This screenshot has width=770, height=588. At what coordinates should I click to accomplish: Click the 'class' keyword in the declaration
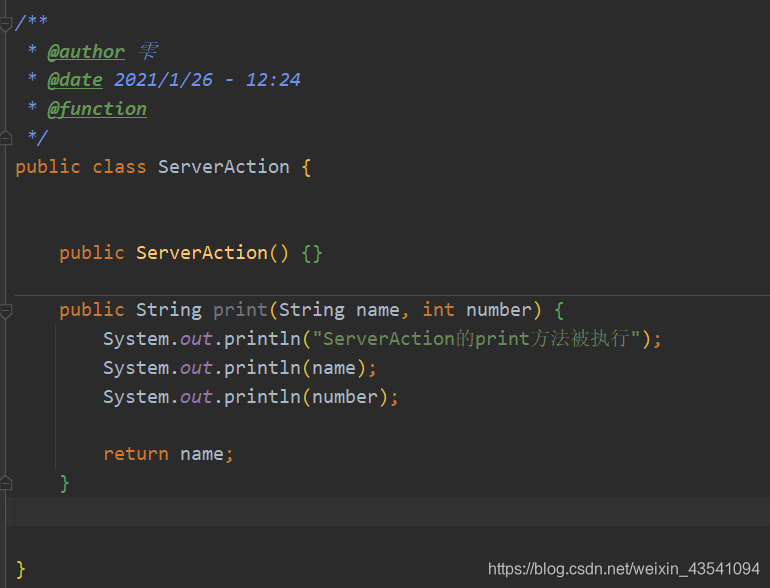(119, 167)
